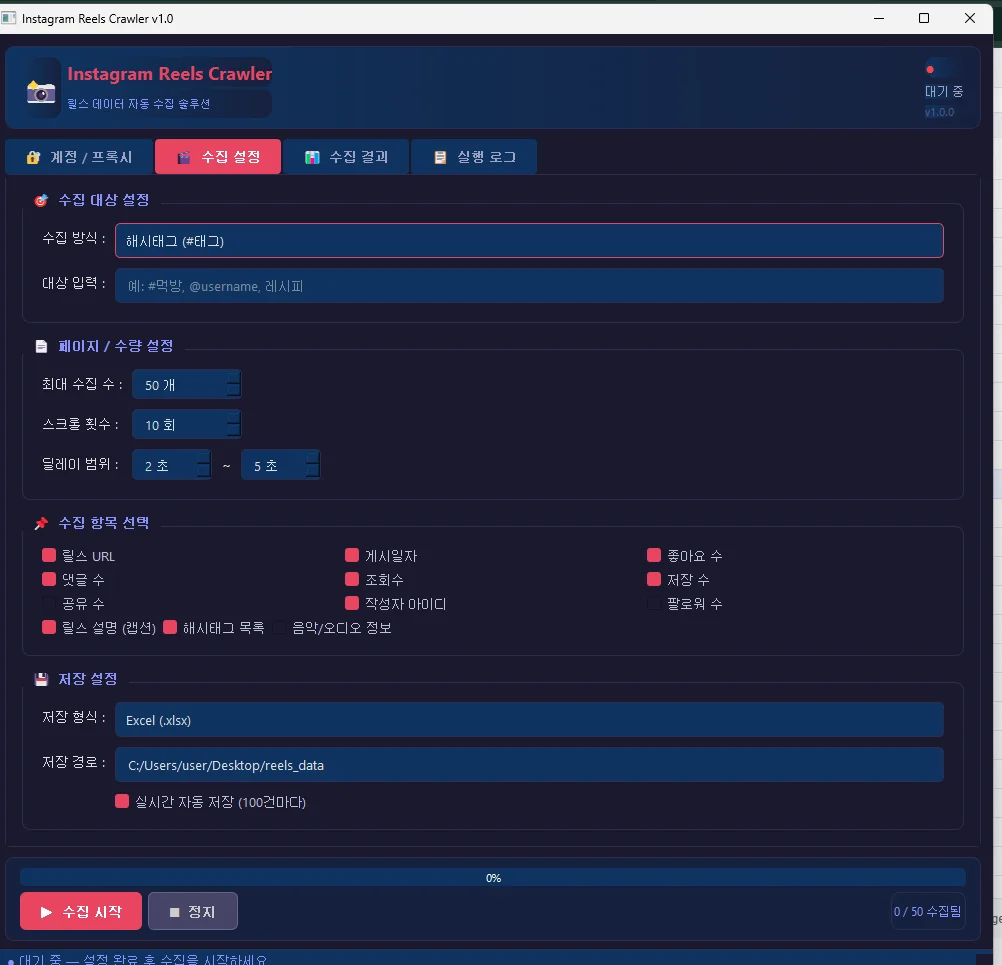Image resolution: width=1002 pixels, height=965 pixels.
Task: Click the floppy disk icon beside 저장 설정
Action: coord(42,679)
